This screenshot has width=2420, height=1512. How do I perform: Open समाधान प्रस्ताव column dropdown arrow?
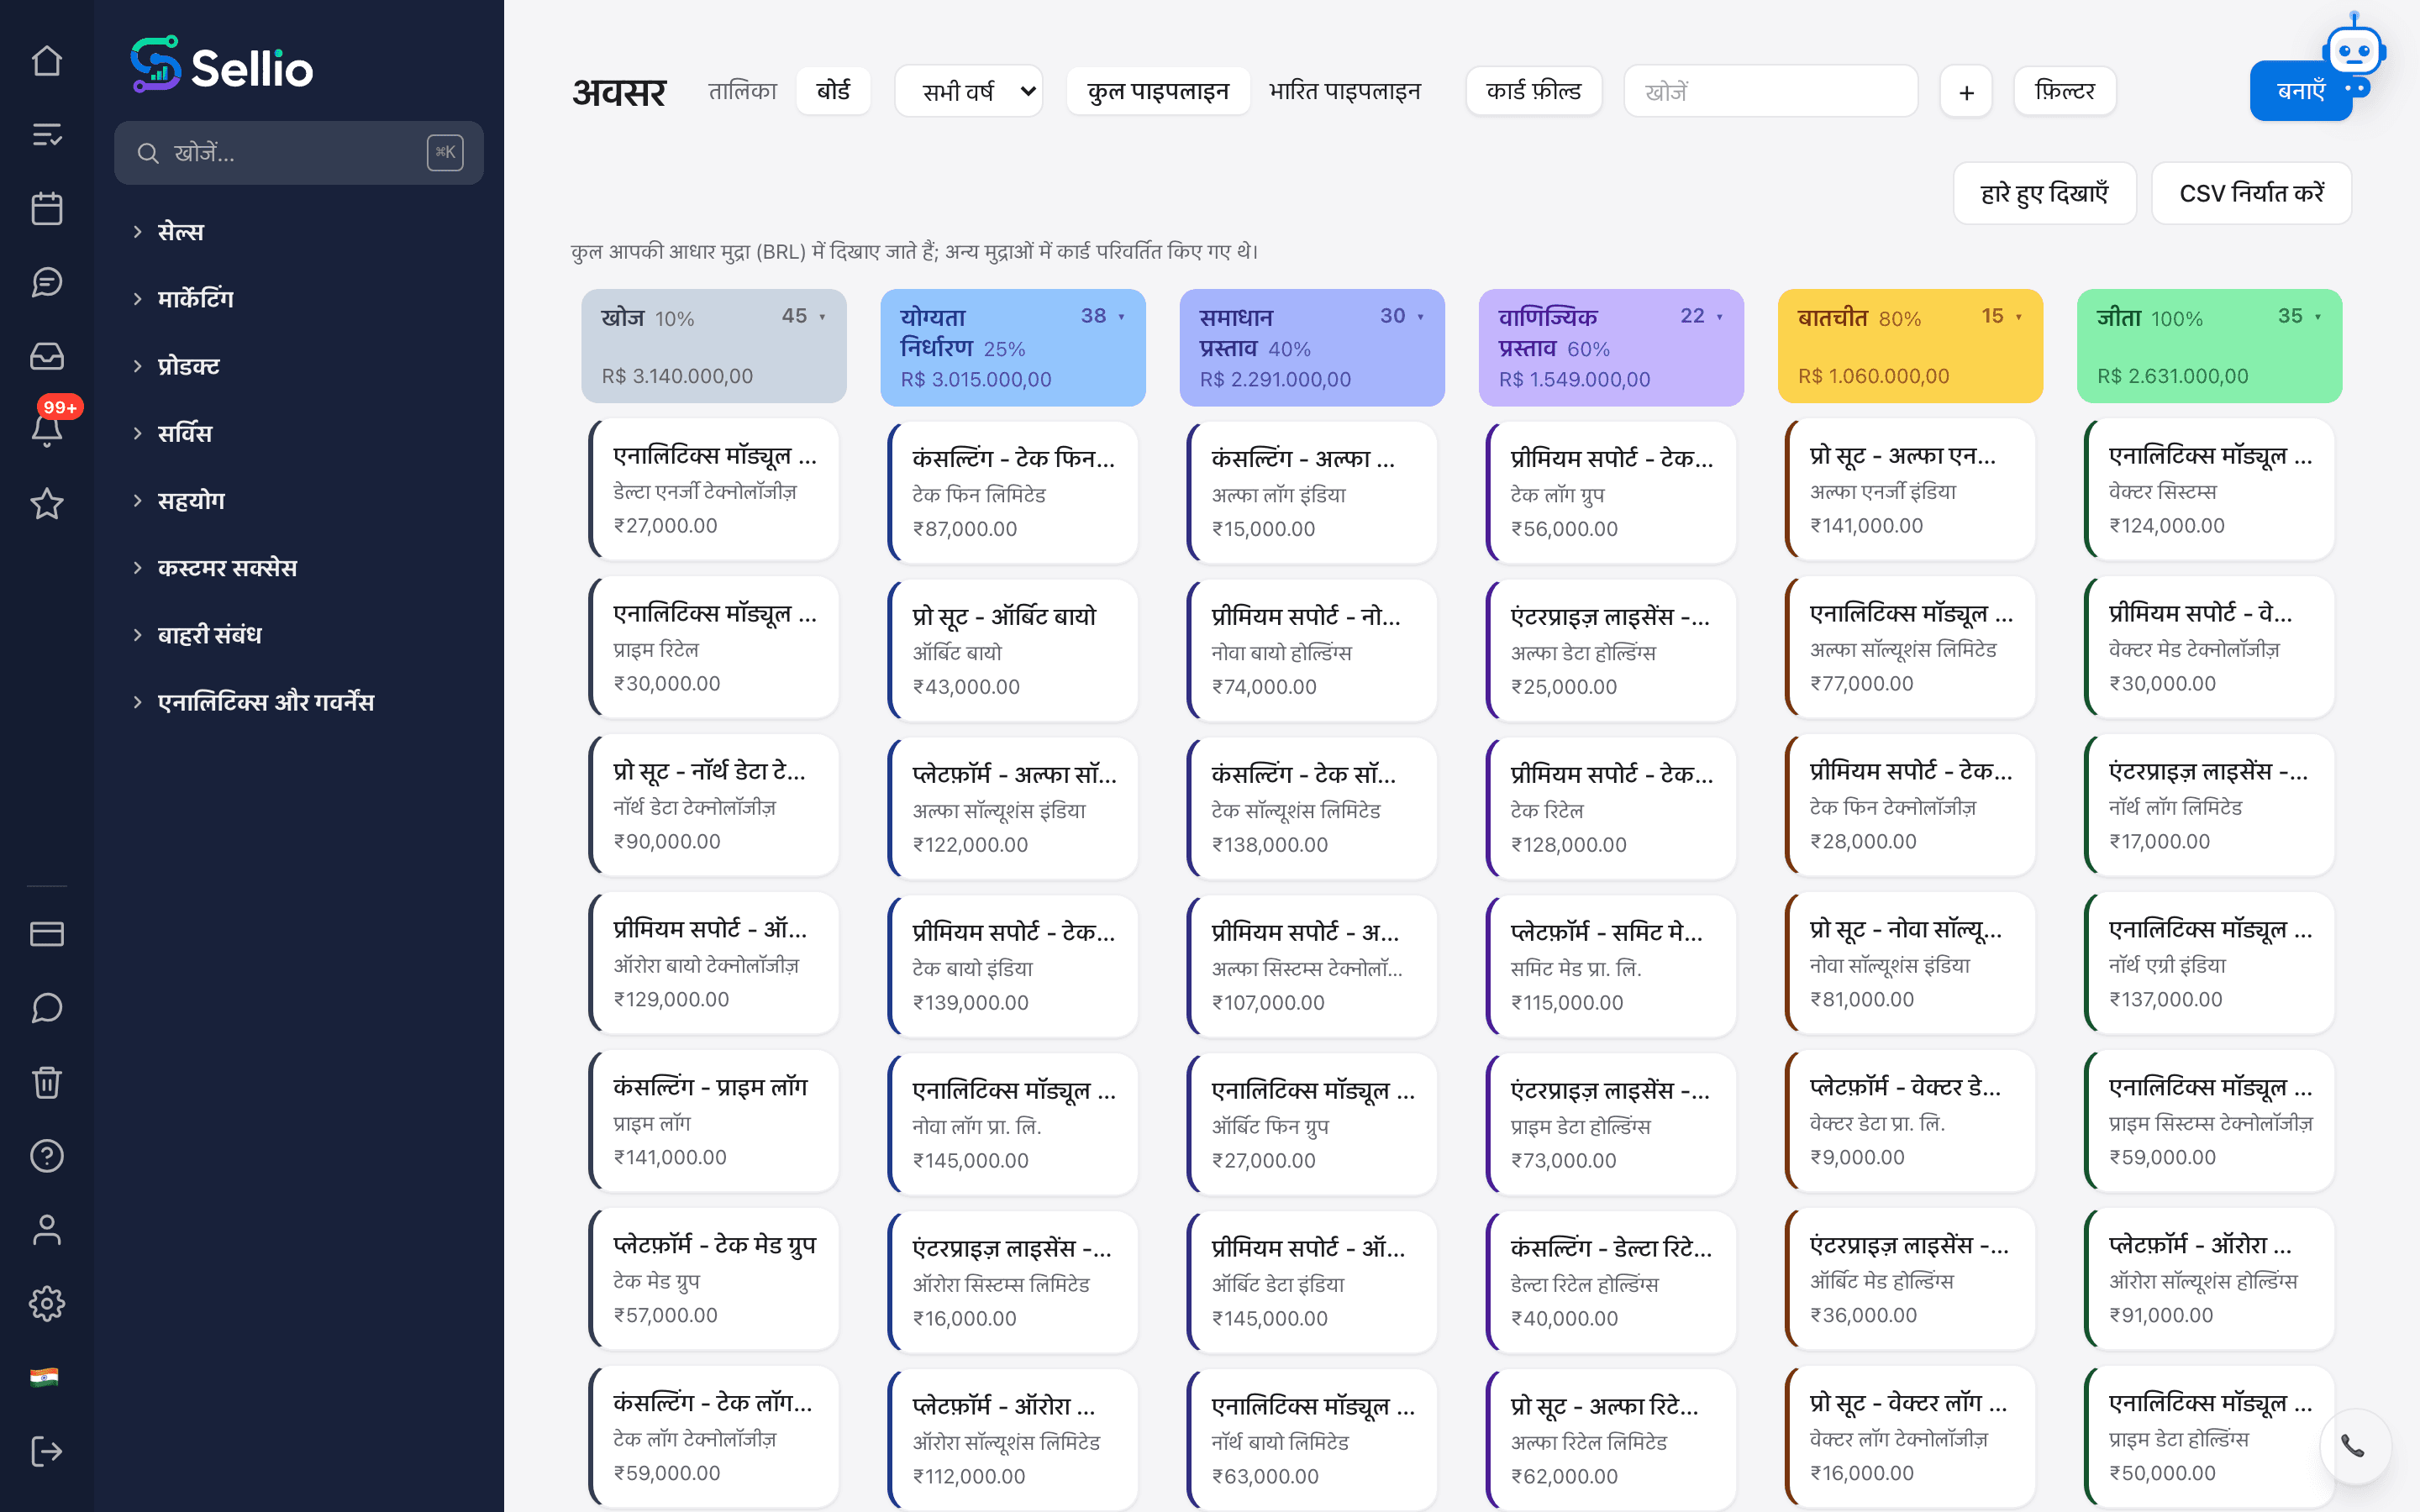(1421, 317)
